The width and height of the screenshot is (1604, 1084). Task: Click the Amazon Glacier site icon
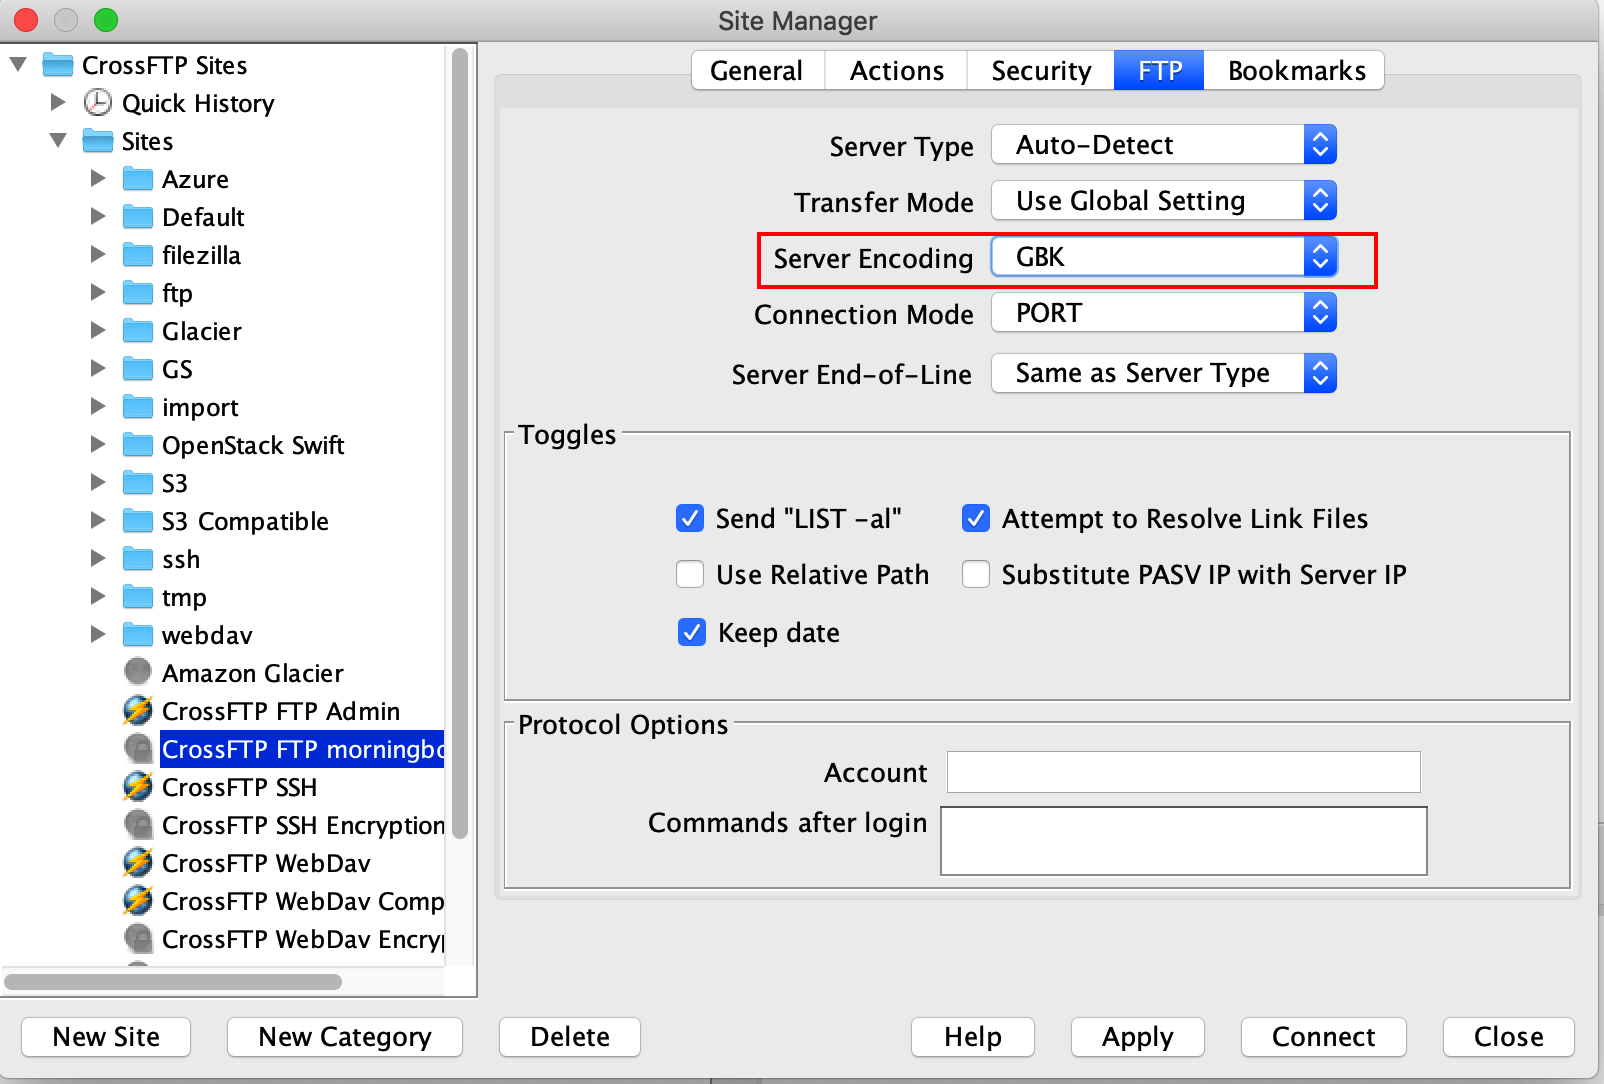point(138,672)
